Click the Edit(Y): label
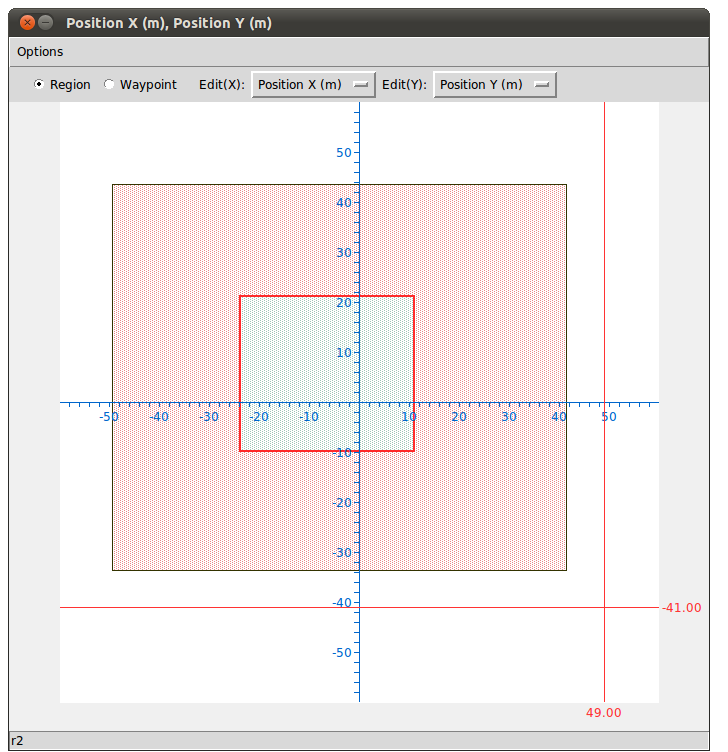Screen dimensions: 728x752 click(404, 84)
